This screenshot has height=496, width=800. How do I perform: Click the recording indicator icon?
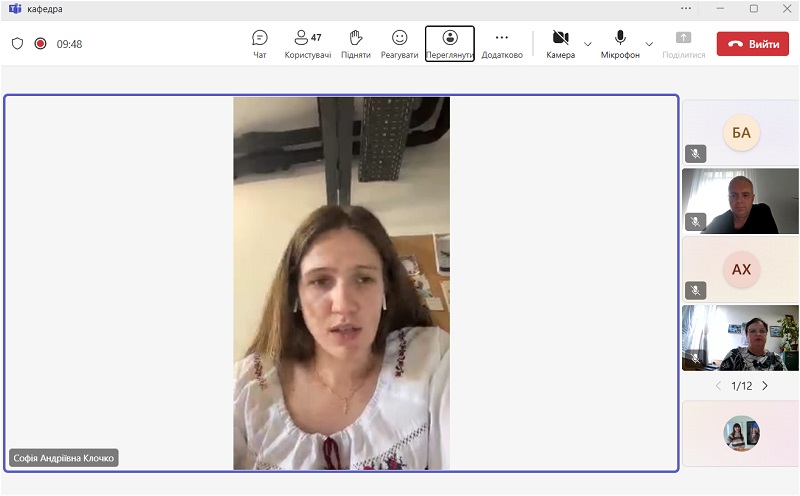point(41,44)
